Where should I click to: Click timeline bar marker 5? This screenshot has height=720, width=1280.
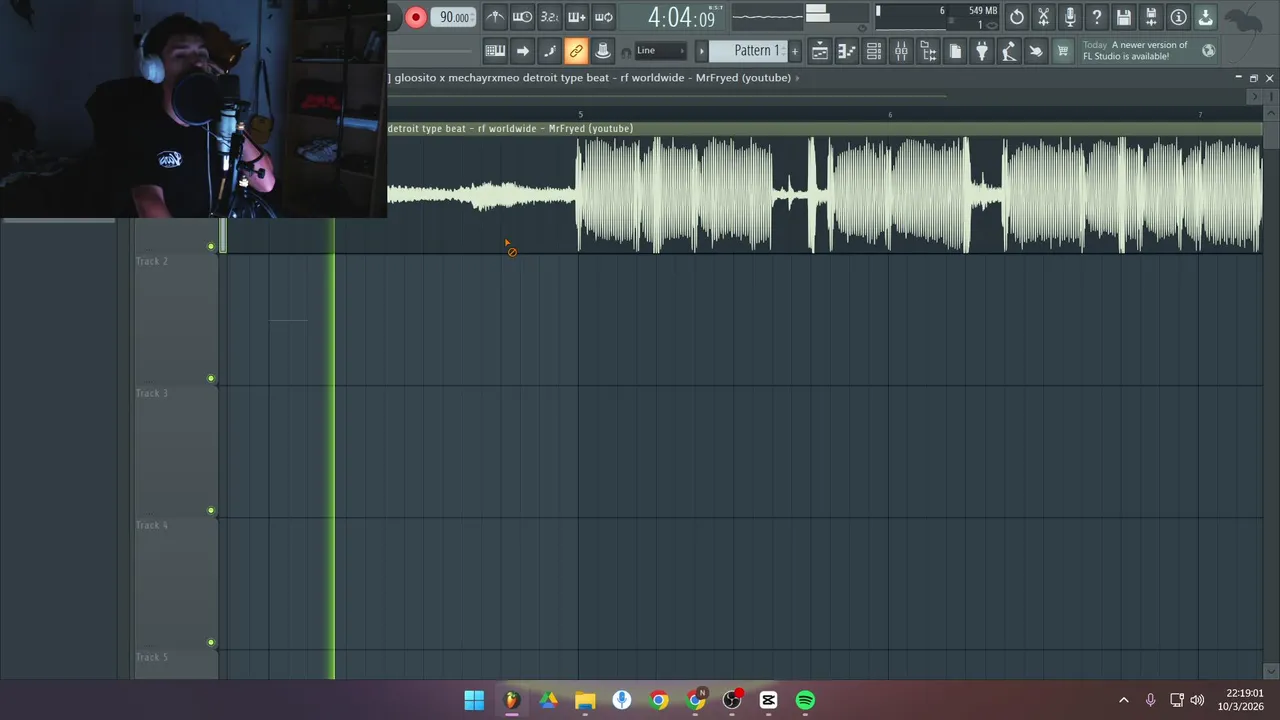580,115
